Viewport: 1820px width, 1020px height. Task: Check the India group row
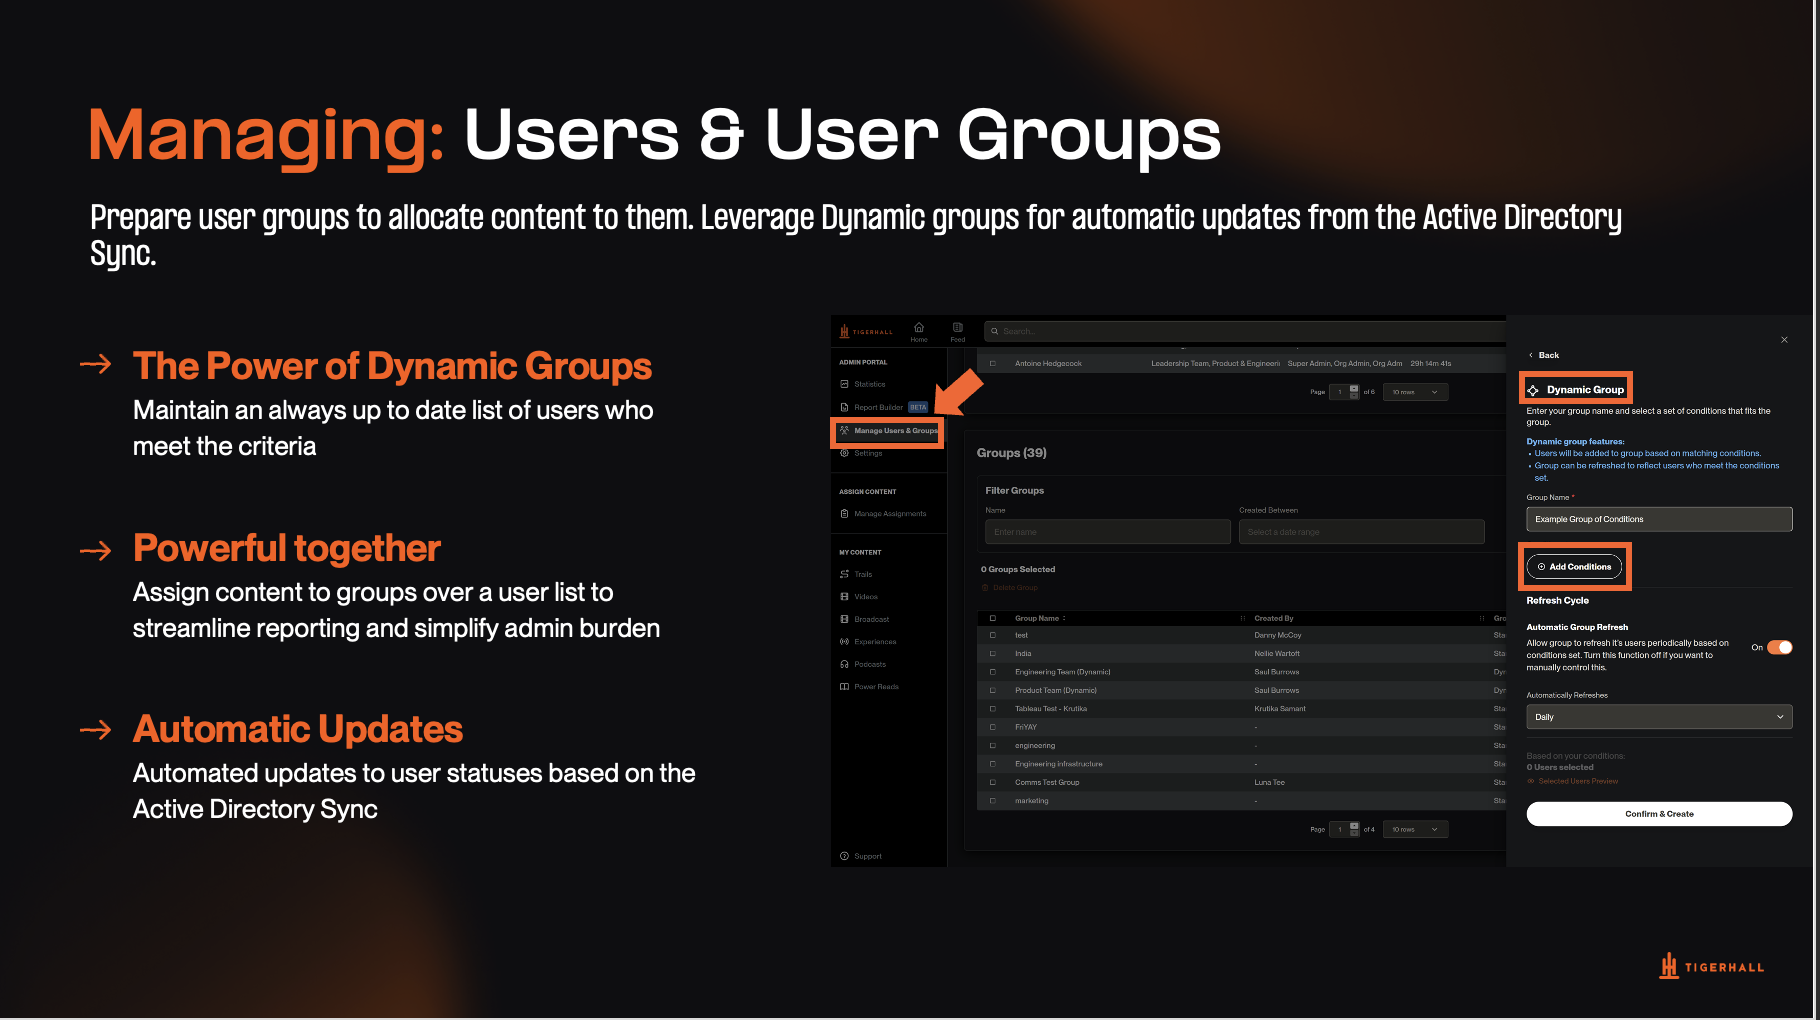pyautogui.click(x=993, y=653)
